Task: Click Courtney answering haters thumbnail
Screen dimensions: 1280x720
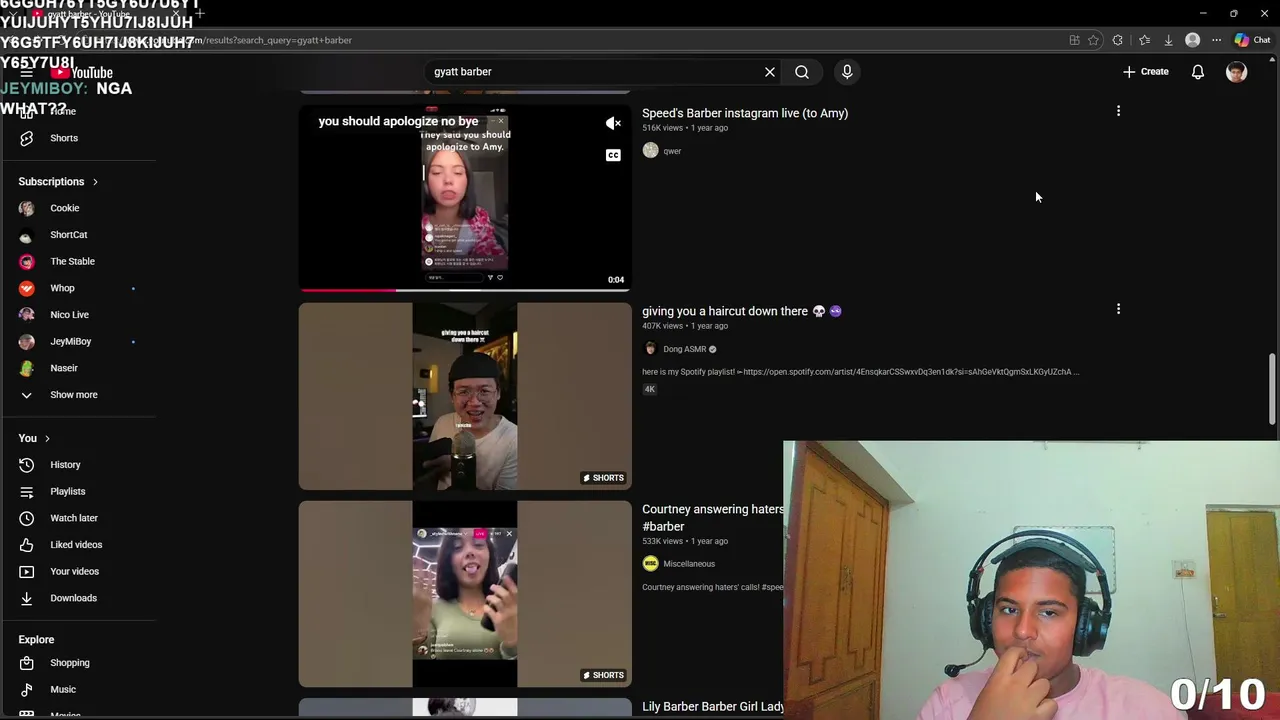Action: click(x=465, y=594)
